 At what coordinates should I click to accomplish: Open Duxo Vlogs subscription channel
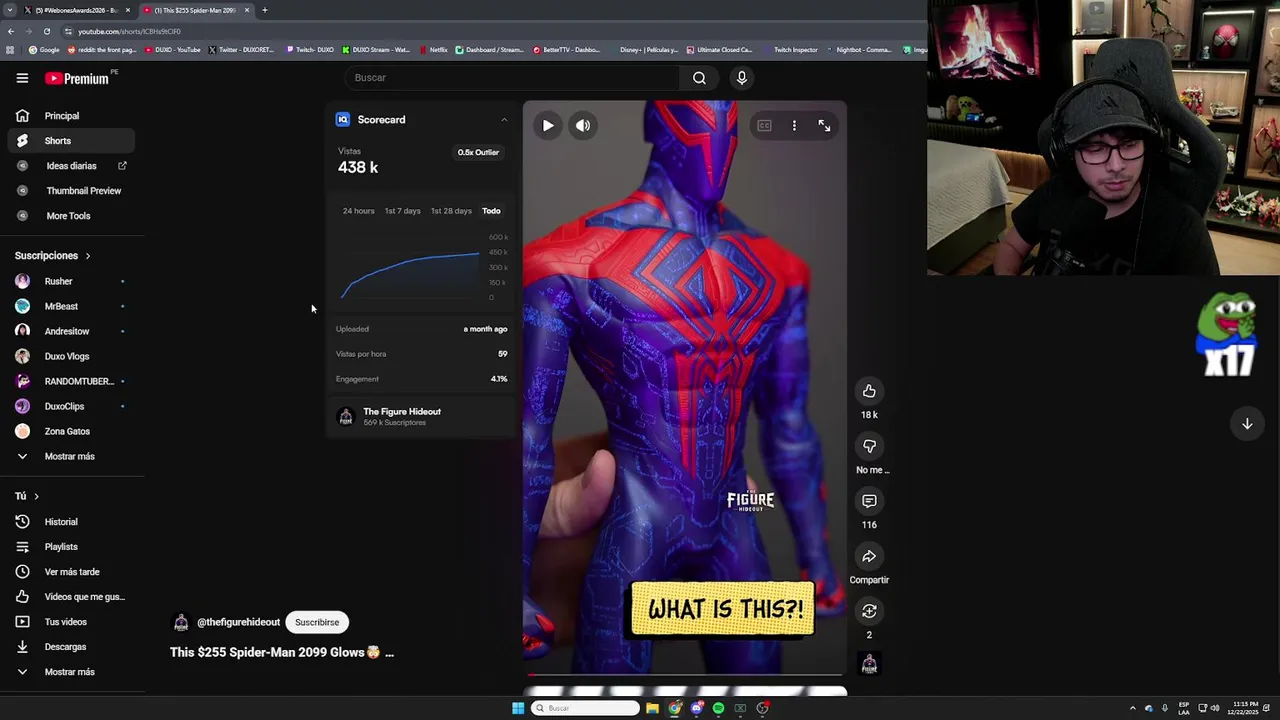[70, 357]
